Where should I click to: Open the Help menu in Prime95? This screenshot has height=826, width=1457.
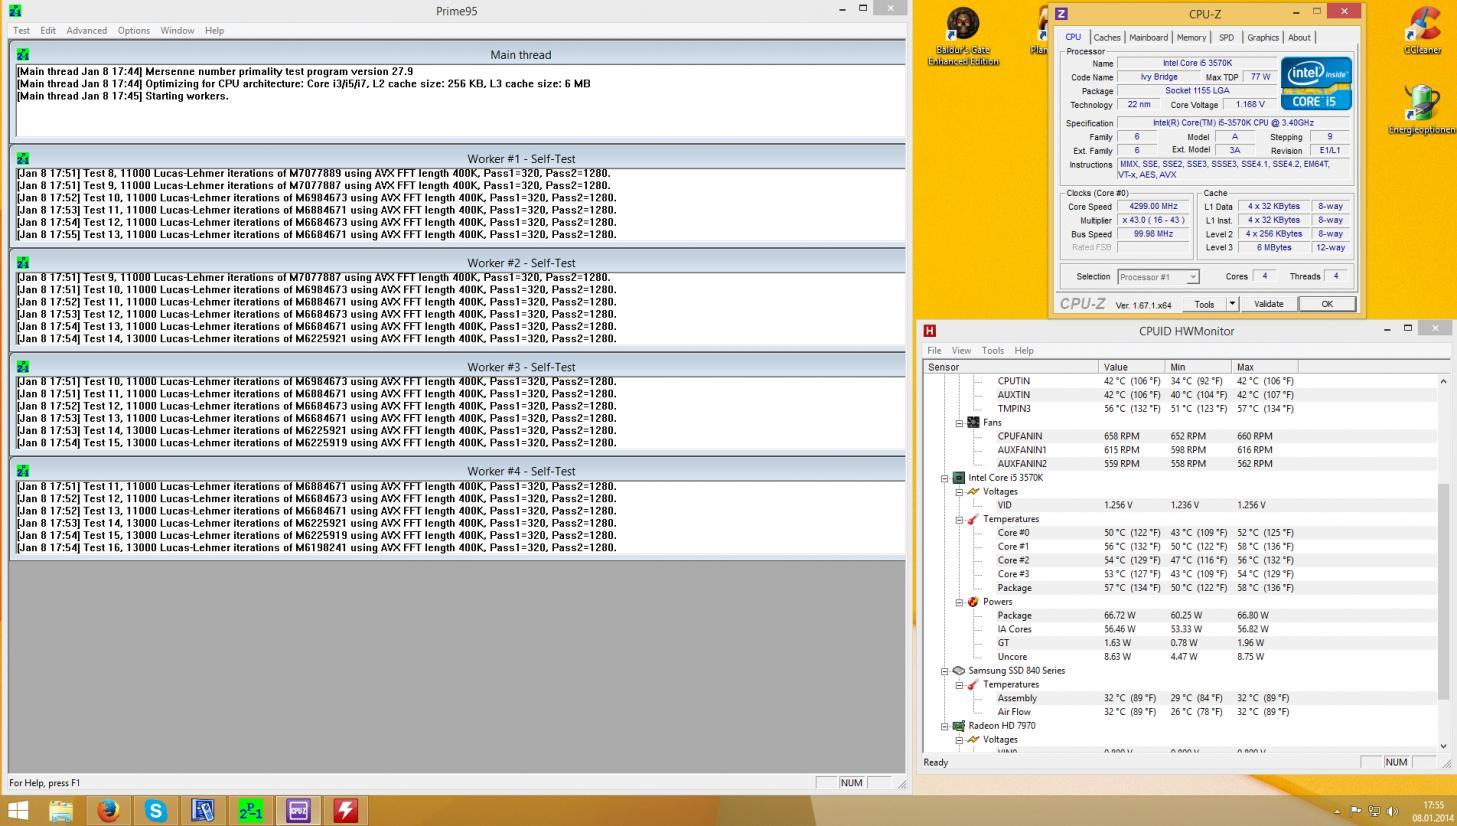coord(214,30)
